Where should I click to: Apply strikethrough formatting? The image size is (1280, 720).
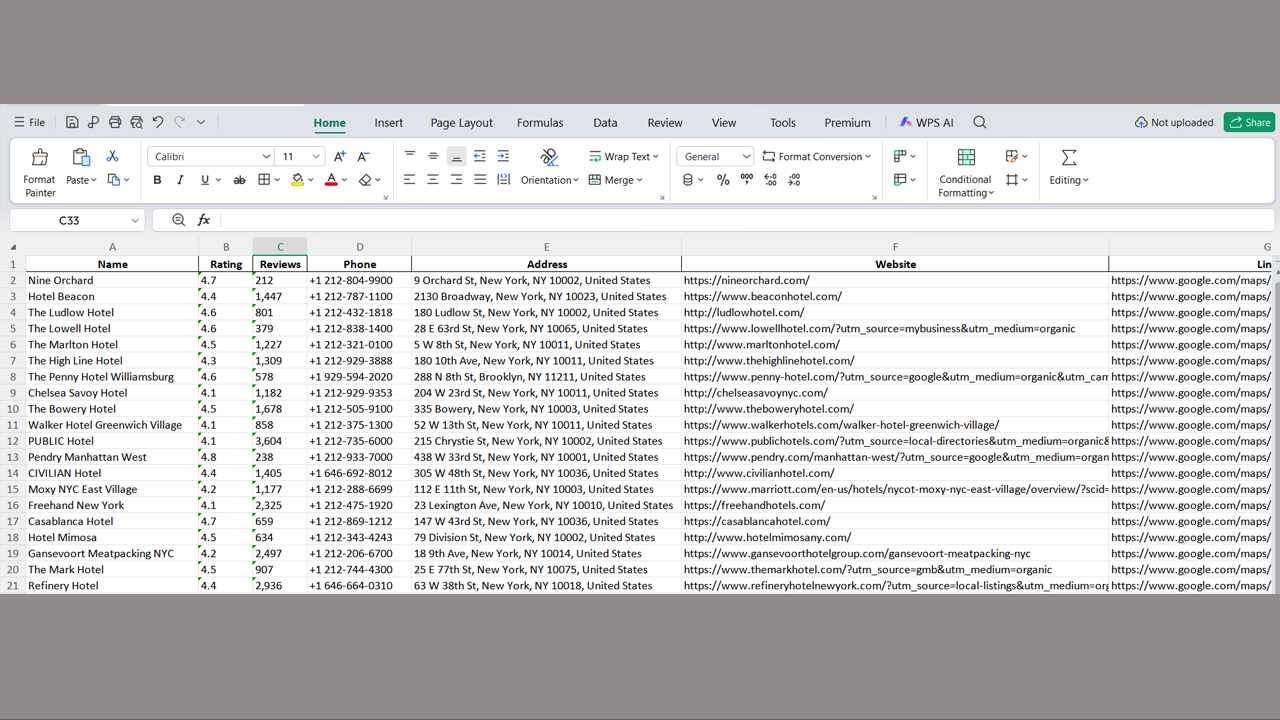tap(239, 180)
